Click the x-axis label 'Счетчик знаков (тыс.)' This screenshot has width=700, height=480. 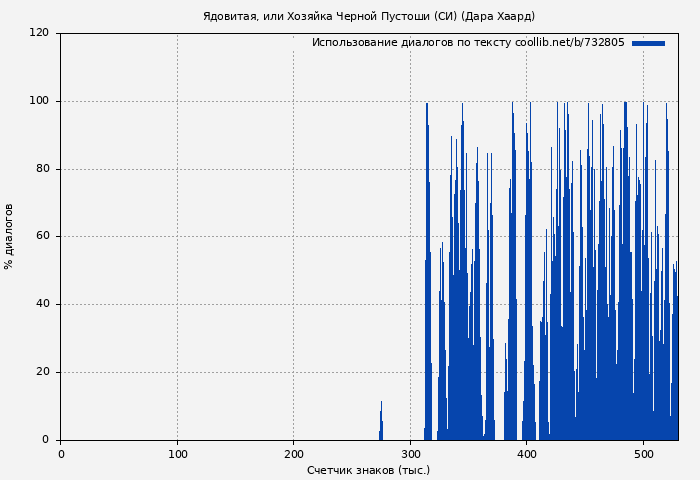pyautogui.click(x=368, y=470)
